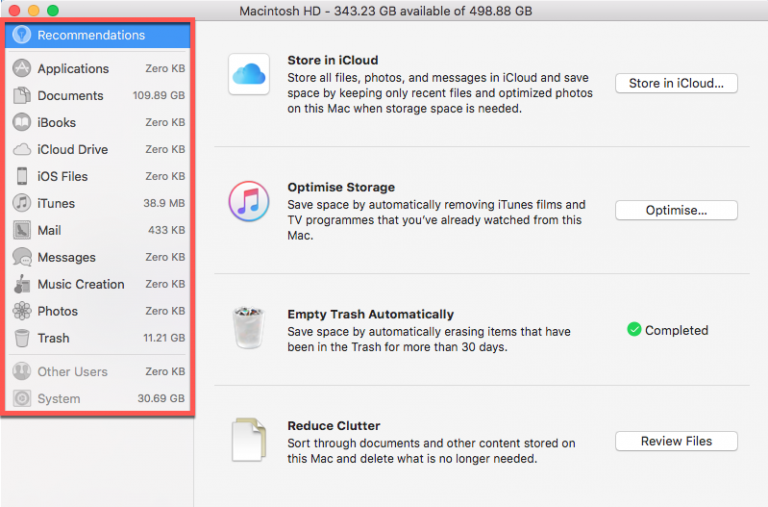The width and height of the screenshot is (768, 507).
Task: Click the Other Users icon
Action: coord(22,371)
